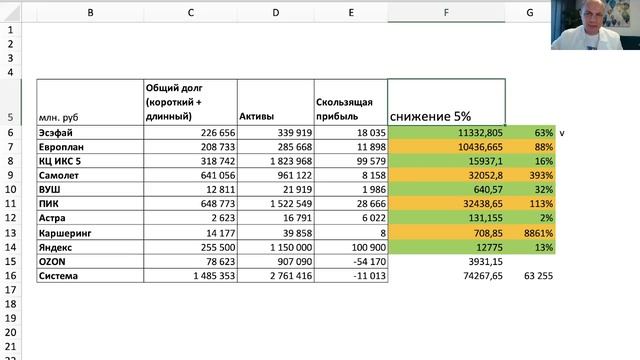Click the 'Европлан' company cell

click(90, 147)
